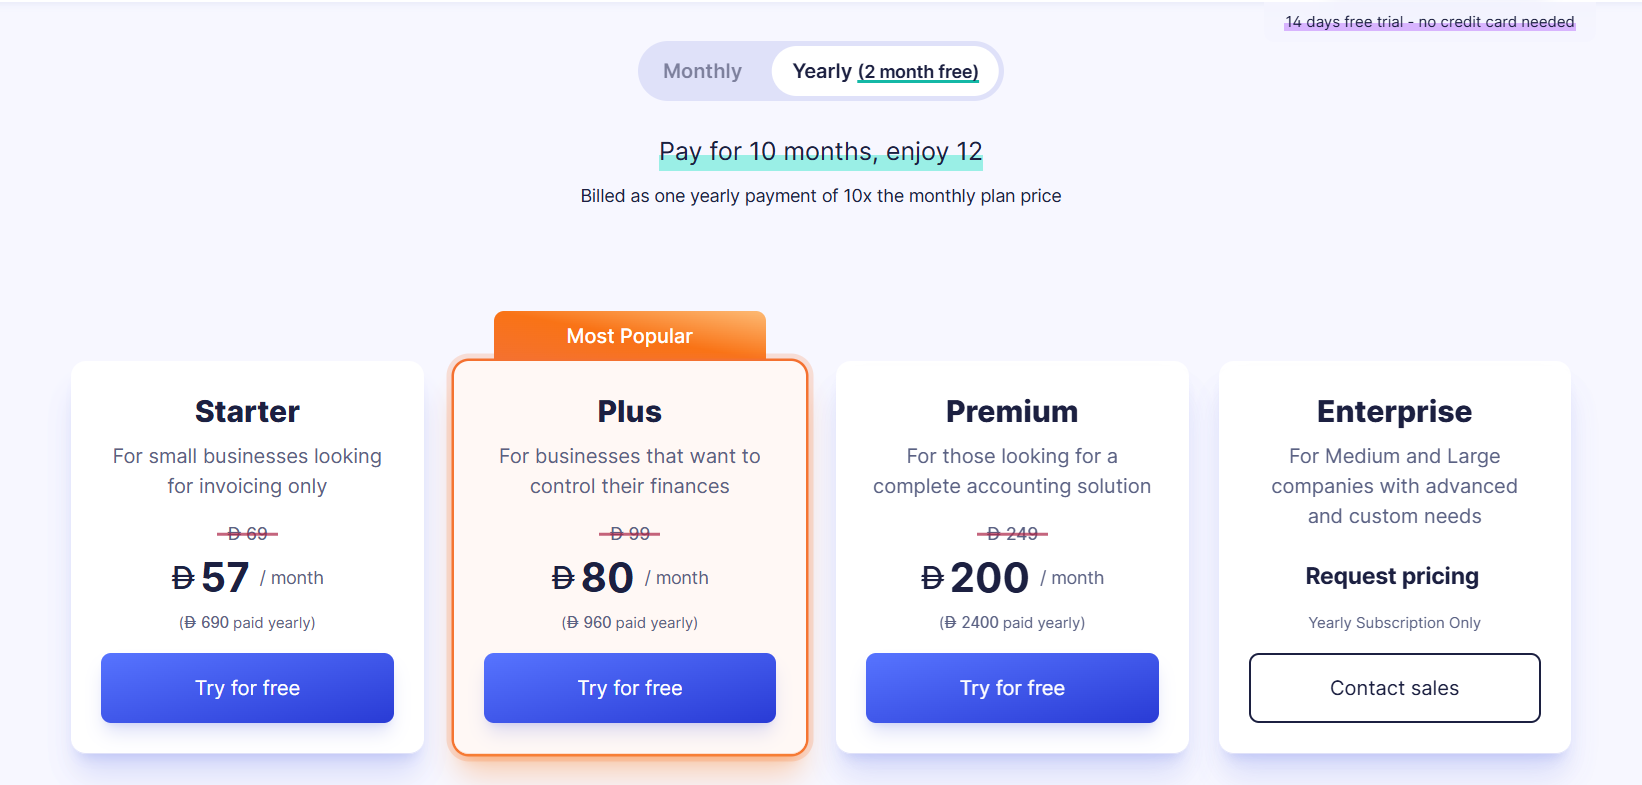This screenshot has height=785, width=1642.
Task: Click the '2 month free' underlined text
Action: click(x=918, y=72)
